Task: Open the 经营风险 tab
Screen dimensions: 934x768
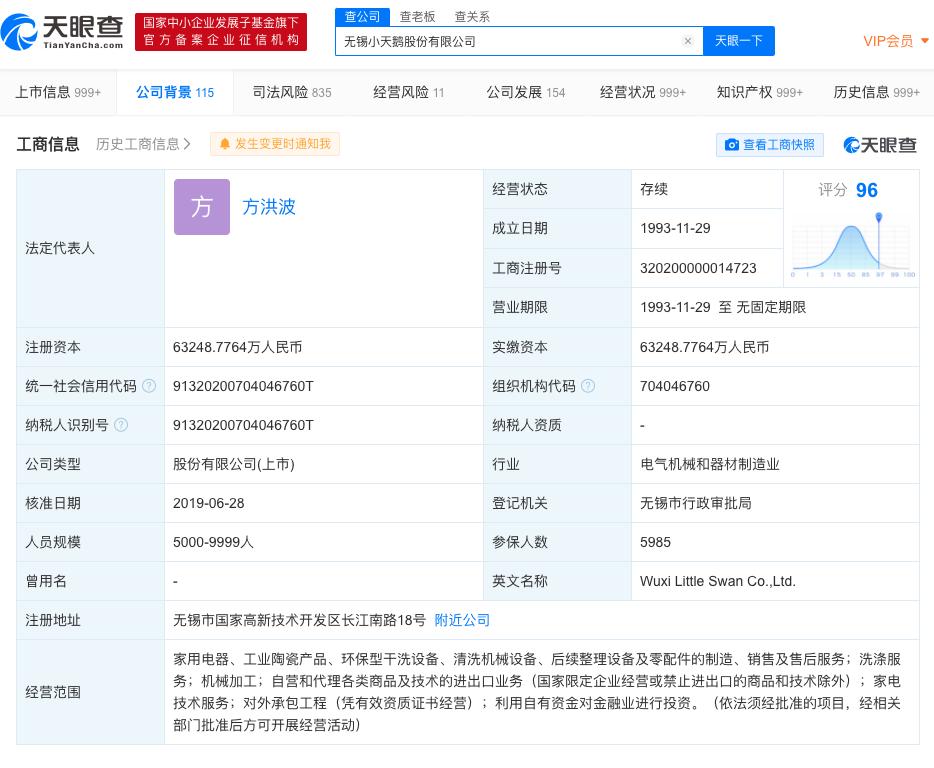Action: (409, 92)
